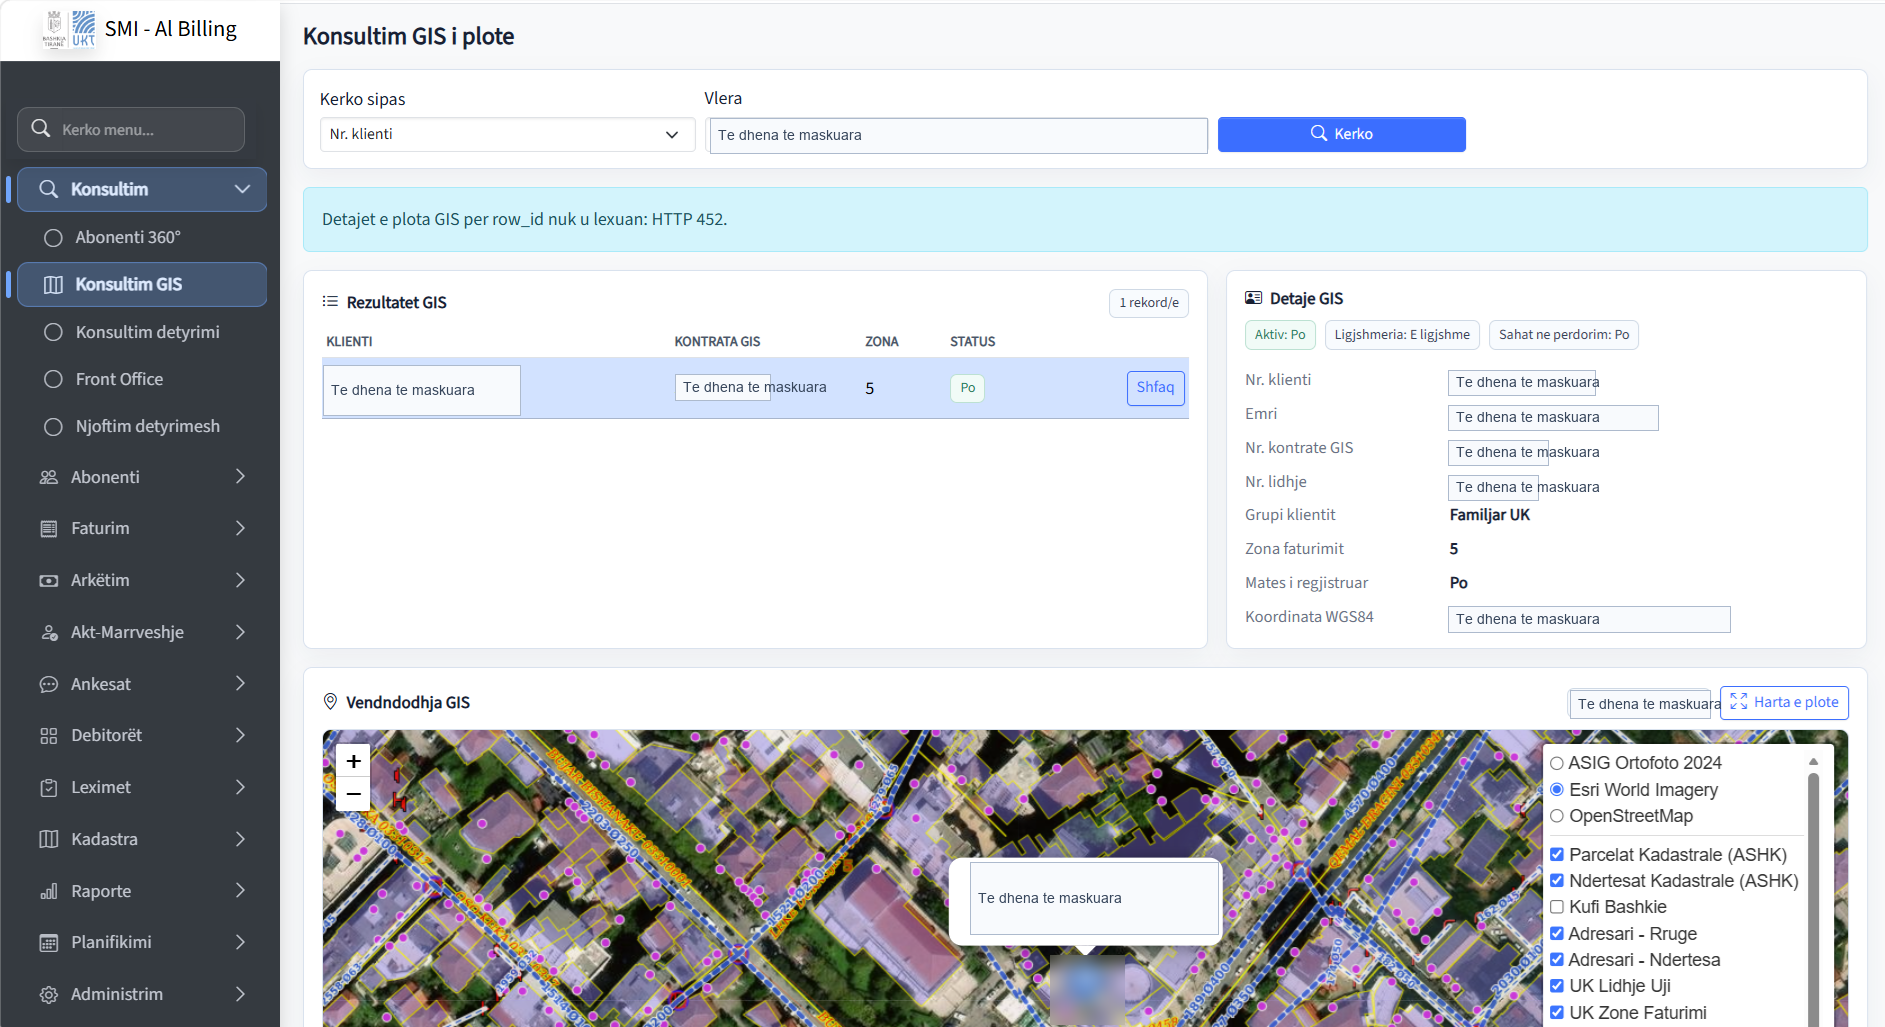Viewport: 1885px width, 1027px height.
Task: Click the Raporte bar chart icon
Action: point(48,891)
